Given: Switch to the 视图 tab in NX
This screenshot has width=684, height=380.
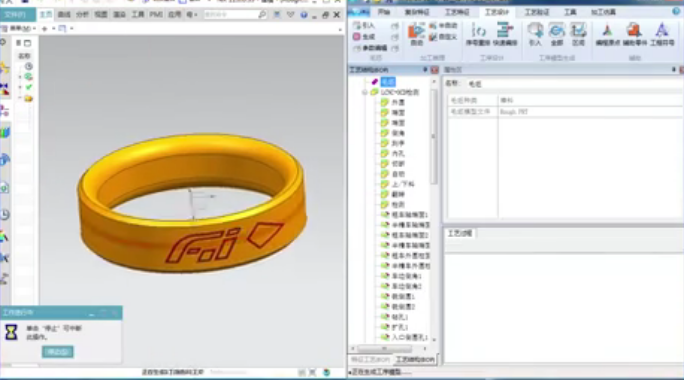Looking at the screenshot, I should [101, 15].
